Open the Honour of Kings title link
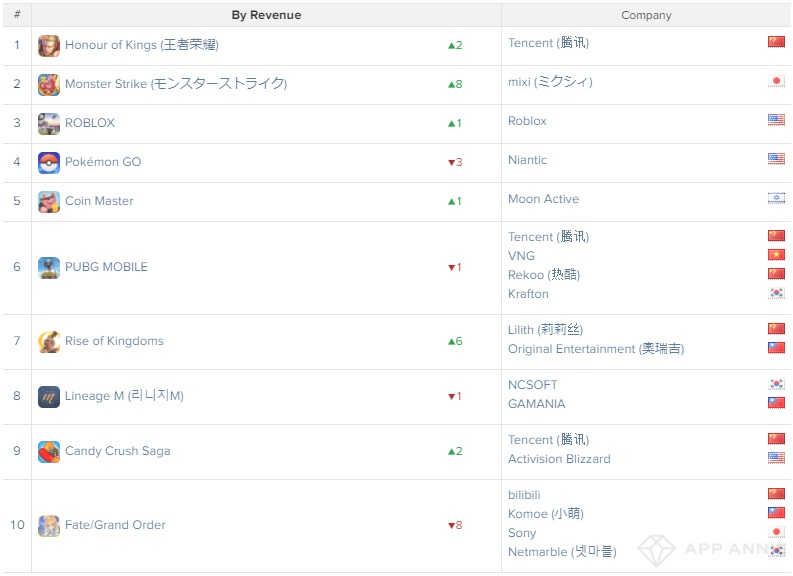793x576 pixels. tap(142, 45)
